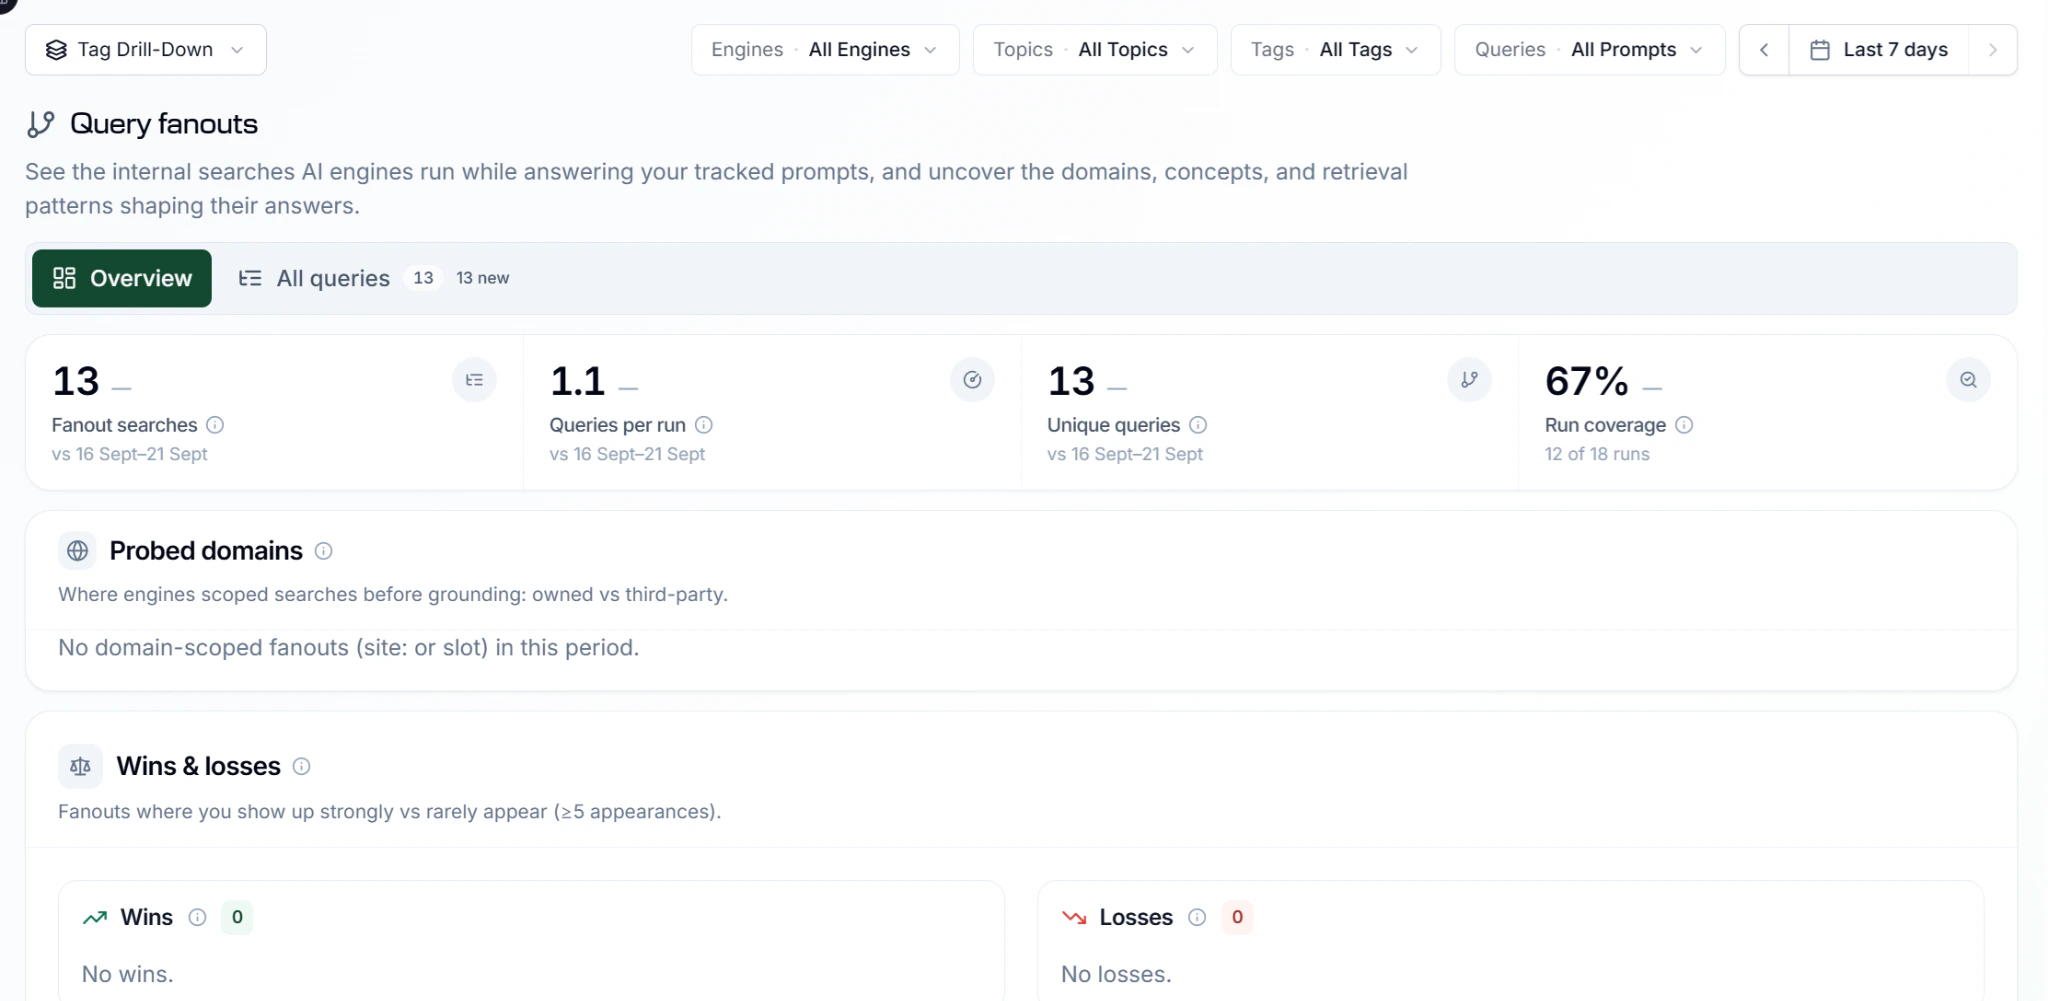Open the Tag Drill-Down dropdown
The height and width of the screenshot is (1001, 2048).
click(x=146, y=50)
